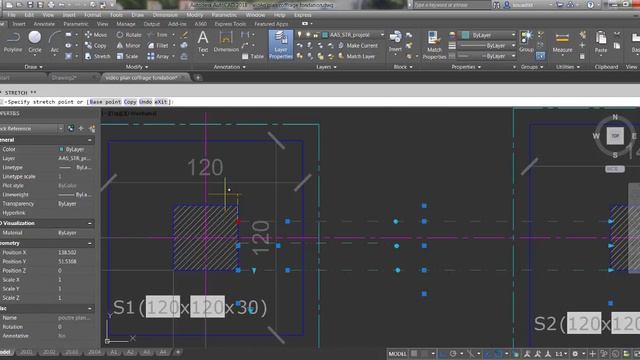The width and height of the screenshot is (640, 360).
Task: Click the TOP face of the ViewCube
Action: pyautogui.click(x=615, y=136)
